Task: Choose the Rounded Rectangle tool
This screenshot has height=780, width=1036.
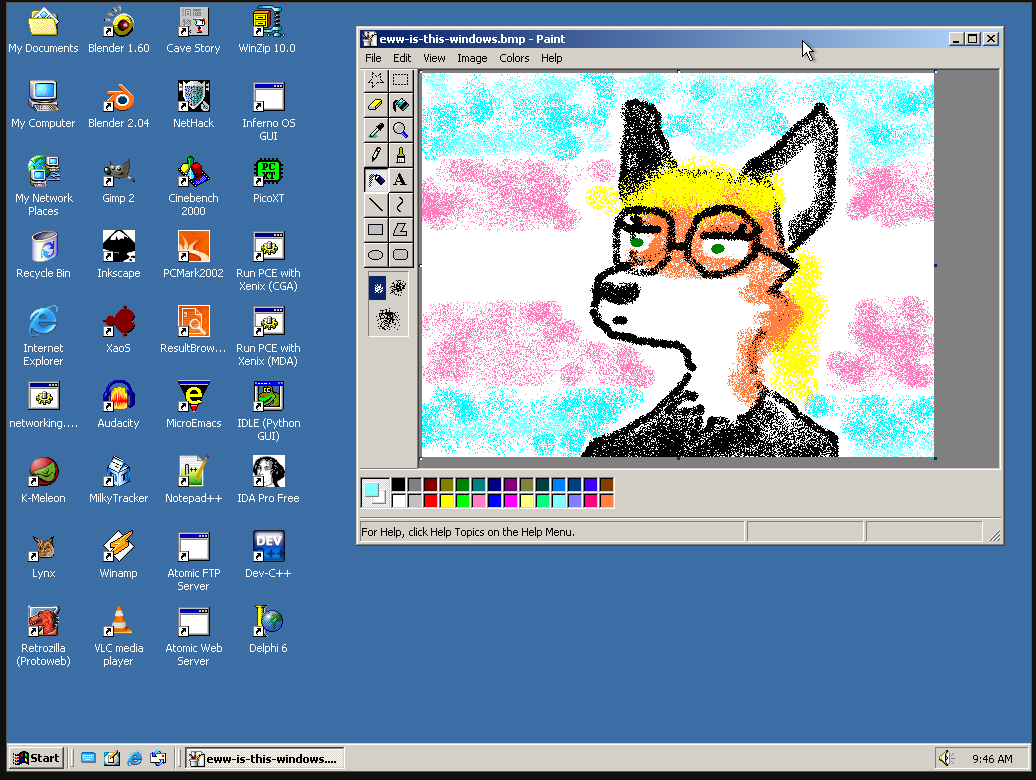Action: click(400, 255)
